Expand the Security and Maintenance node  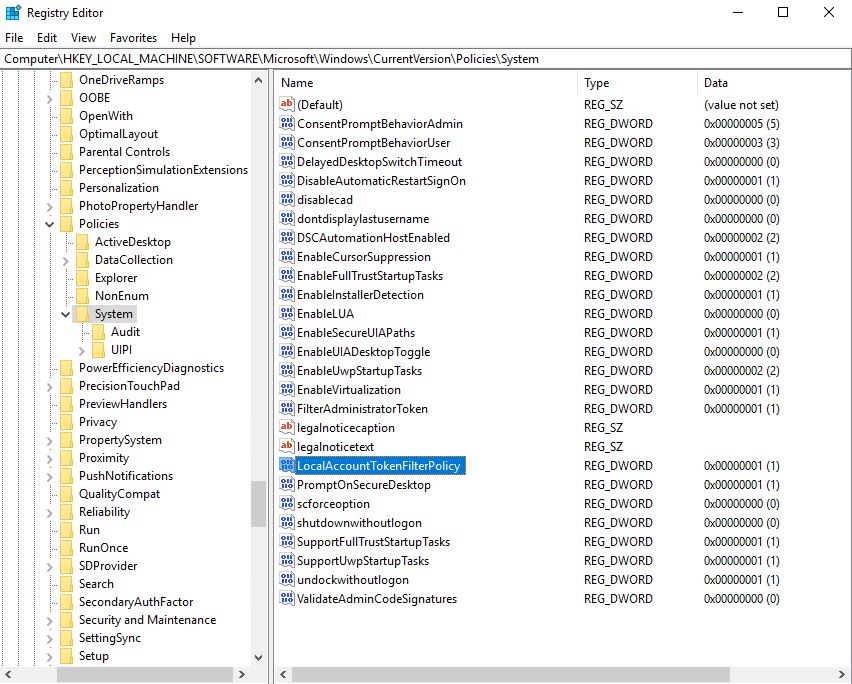pos(49,621)
